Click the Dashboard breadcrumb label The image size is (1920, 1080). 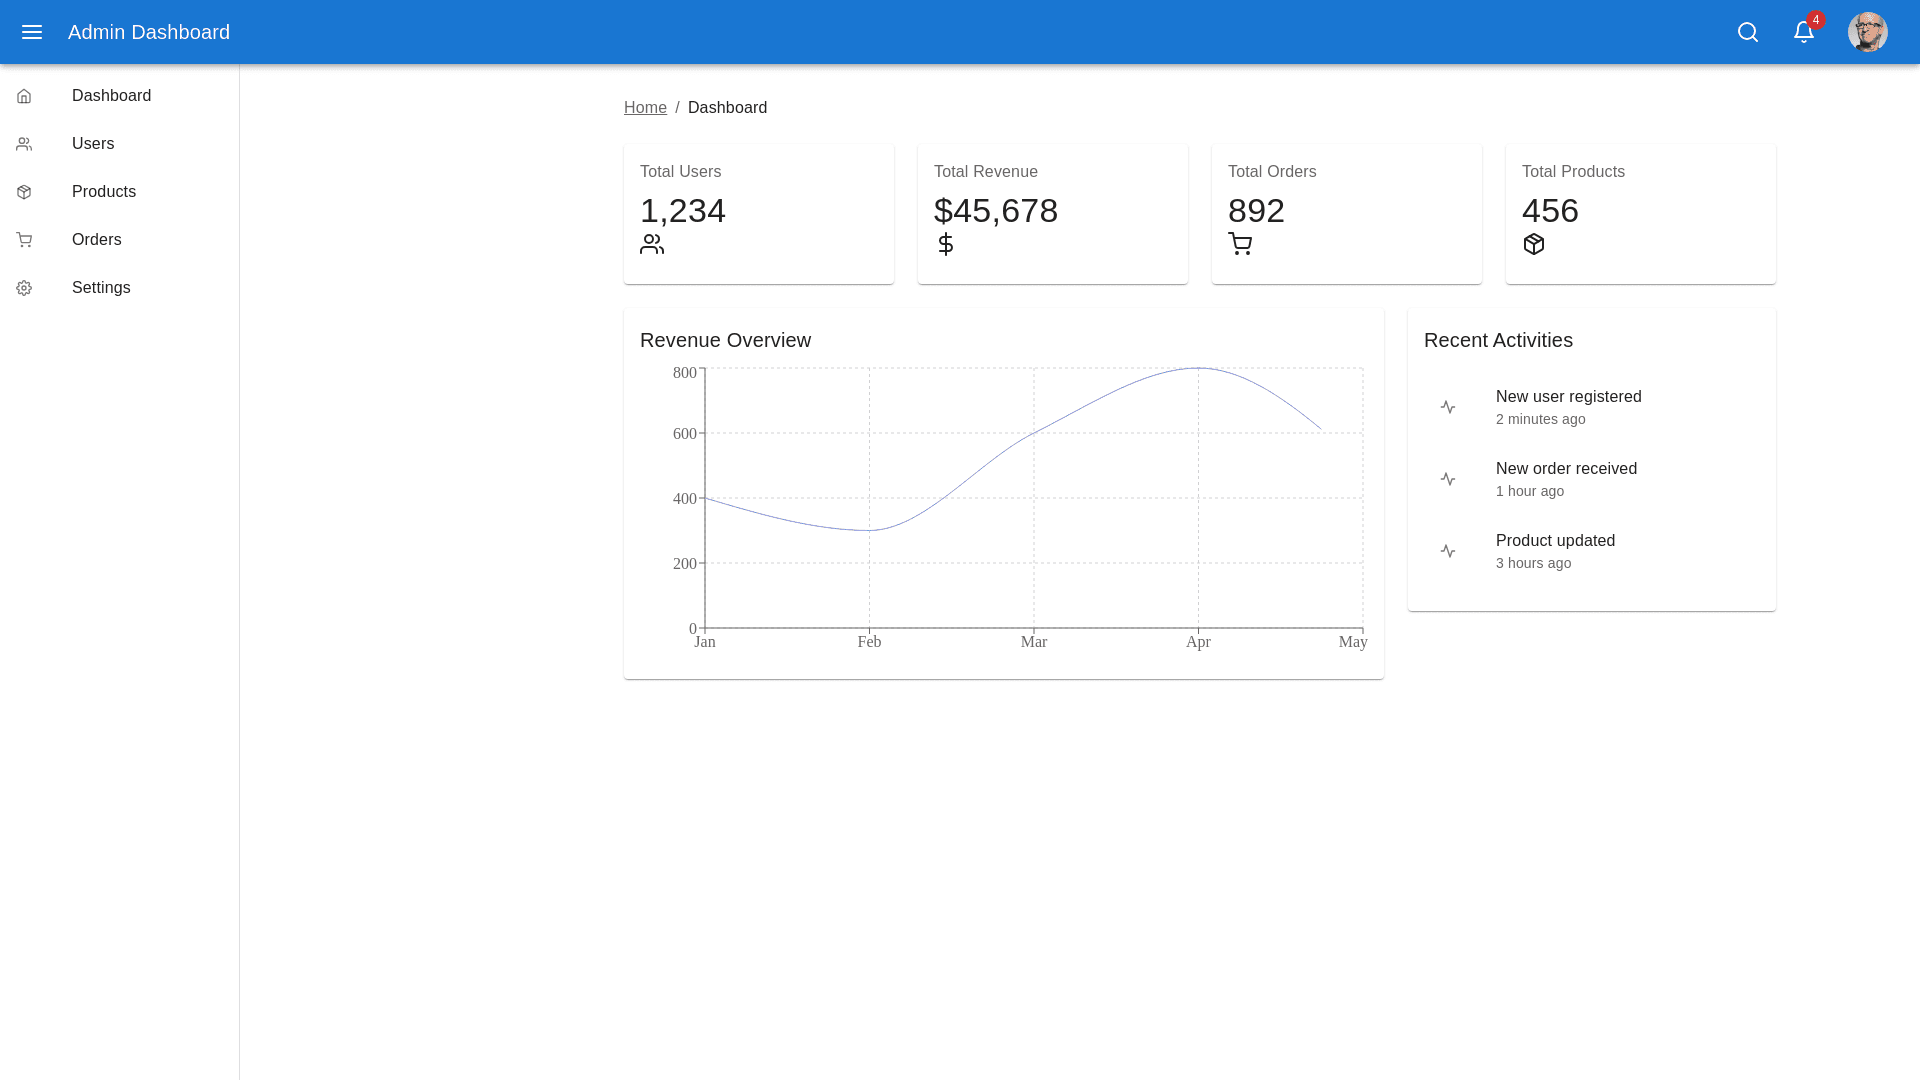tap(727, 107)
